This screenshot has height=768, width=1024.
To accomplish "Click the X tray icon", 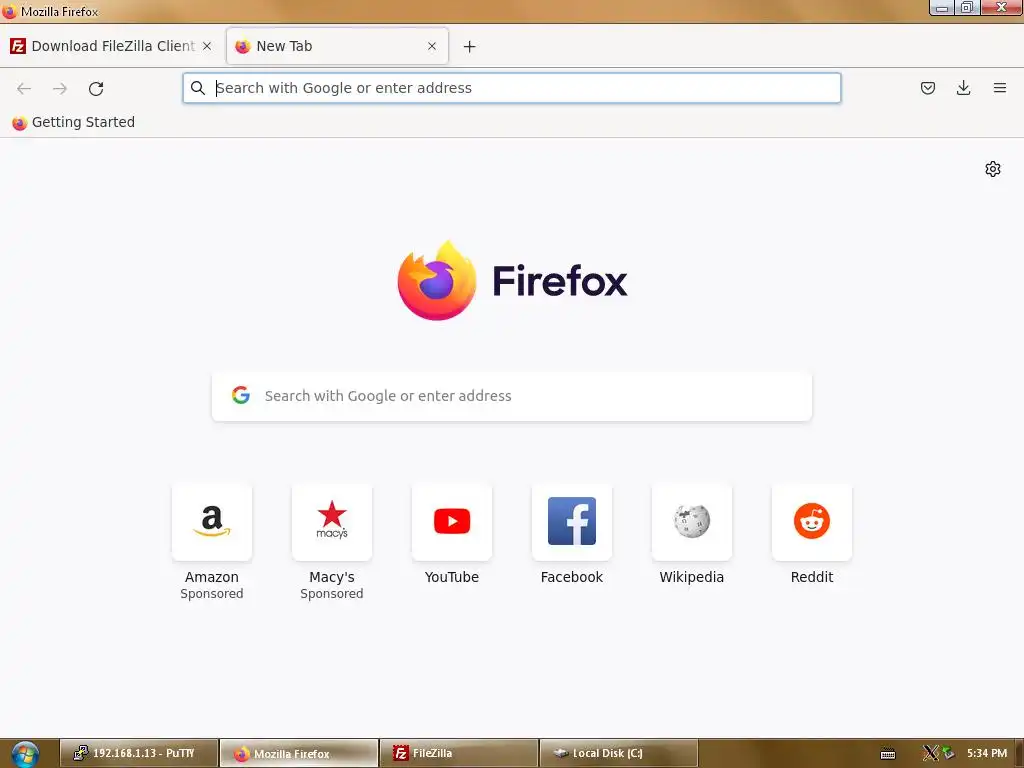I will coord(929,754).
